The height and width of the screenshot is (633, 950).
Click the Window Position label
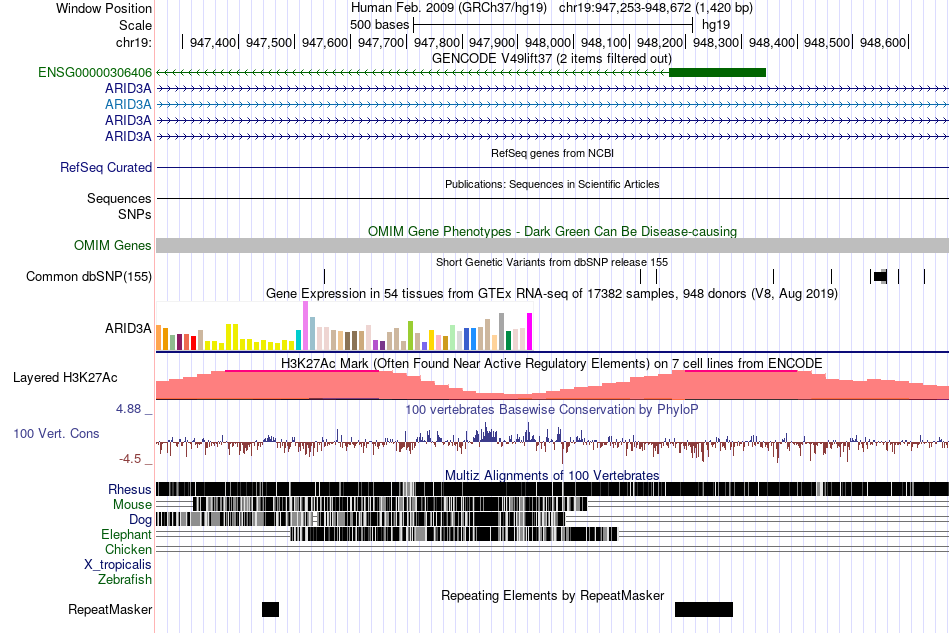pyautogui.click(x=104, y=8)
